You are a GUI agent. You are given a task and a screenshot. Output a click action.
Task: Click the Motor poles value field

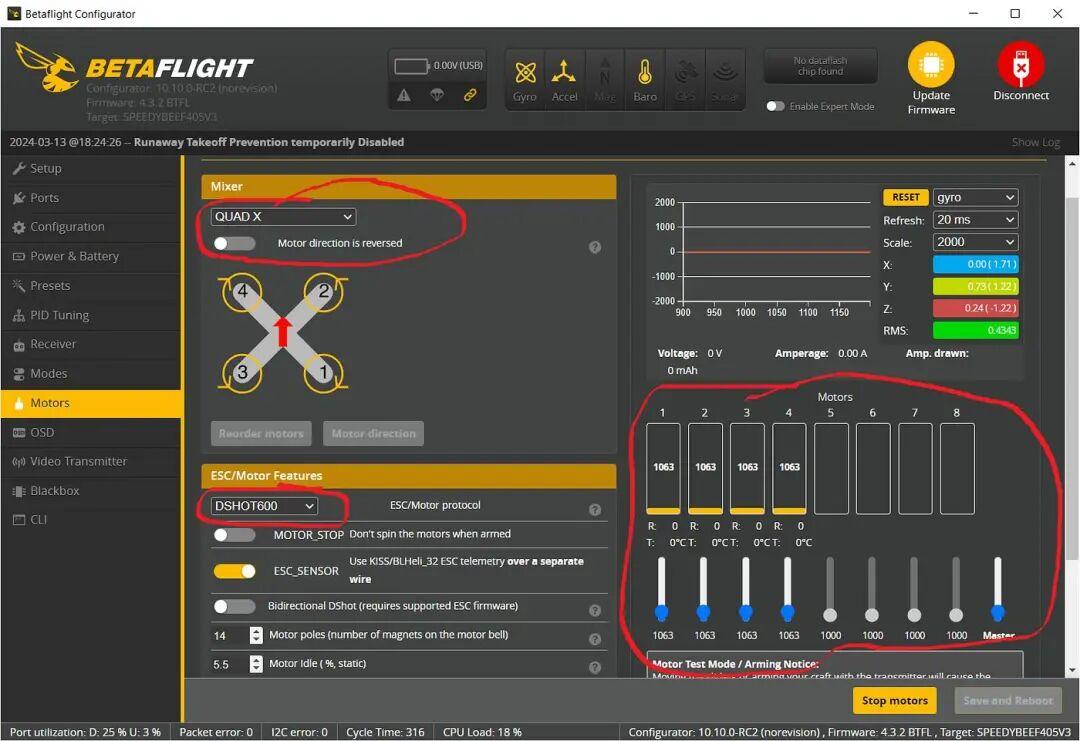point(230,635)
